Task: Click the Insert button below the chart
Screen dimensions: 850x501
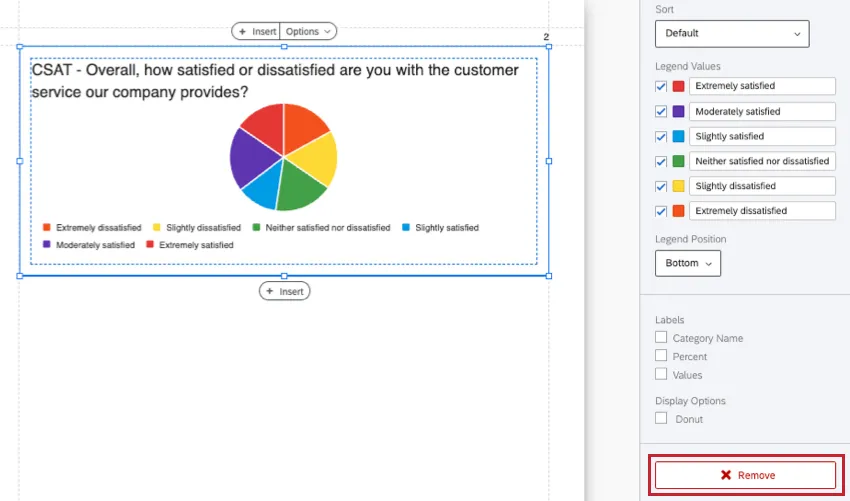Action: (x=285, y=291)
